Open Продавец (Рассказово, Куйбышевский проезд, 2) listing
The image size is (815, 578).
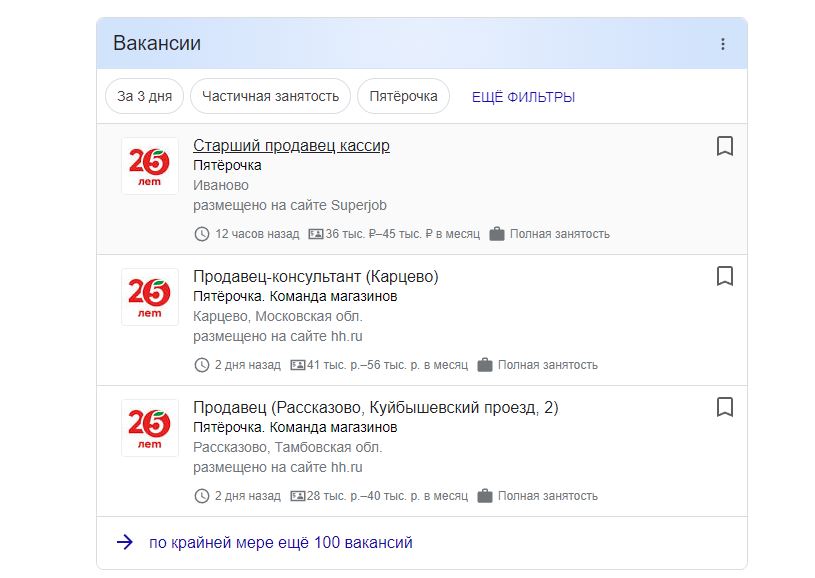(376, 408)
